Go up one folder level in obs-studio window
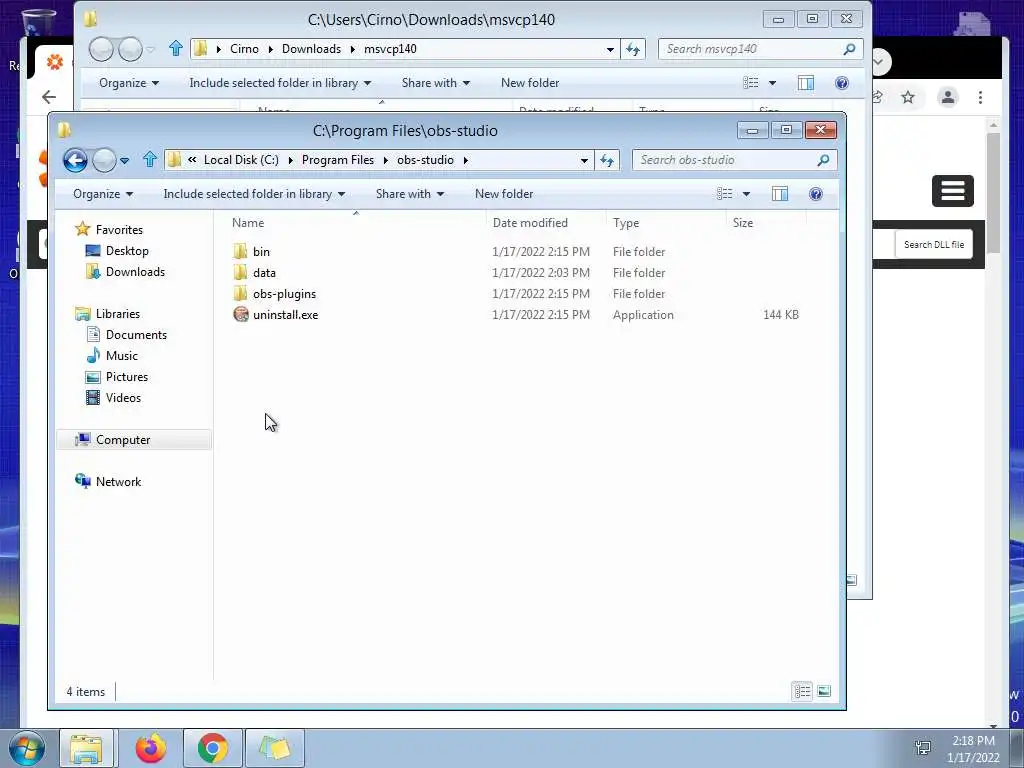This screenshot has width=1024, height=768. [150, 159]
